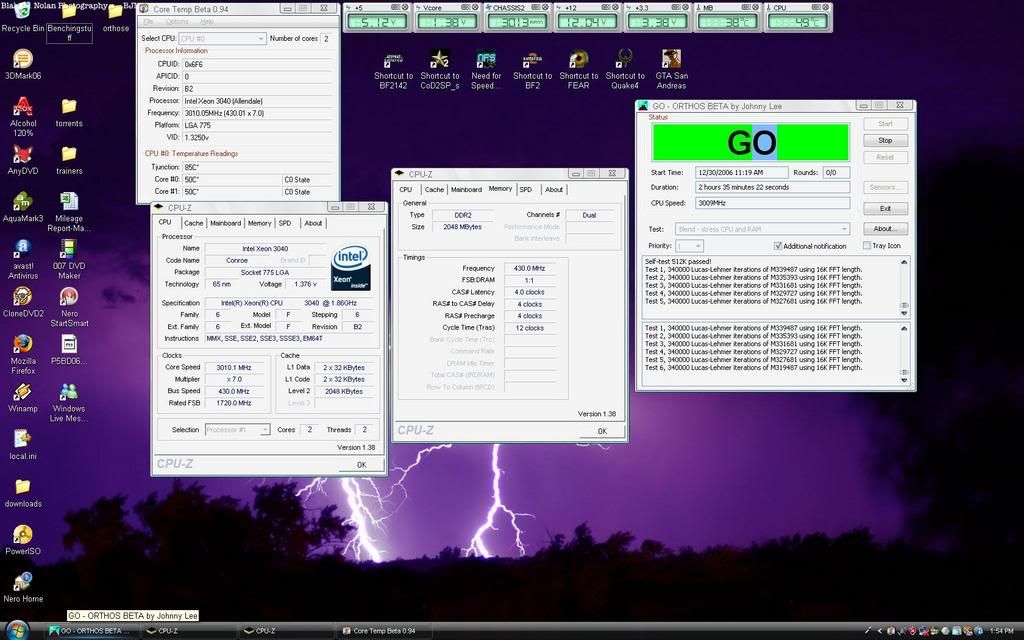
Task: Click the lower ORTHOS log scrollbar
Action: pos(904,353)
